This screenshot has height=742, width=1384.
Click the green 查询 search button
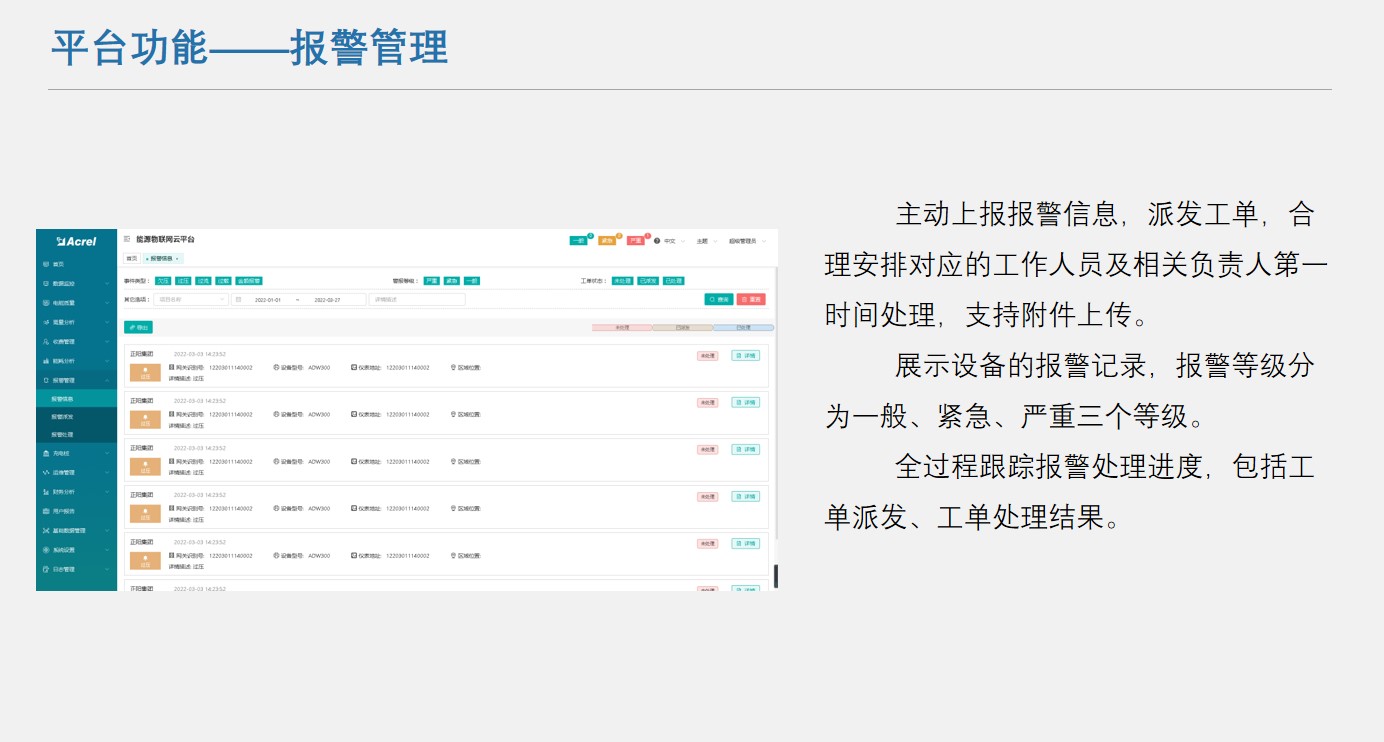point(718,299)
